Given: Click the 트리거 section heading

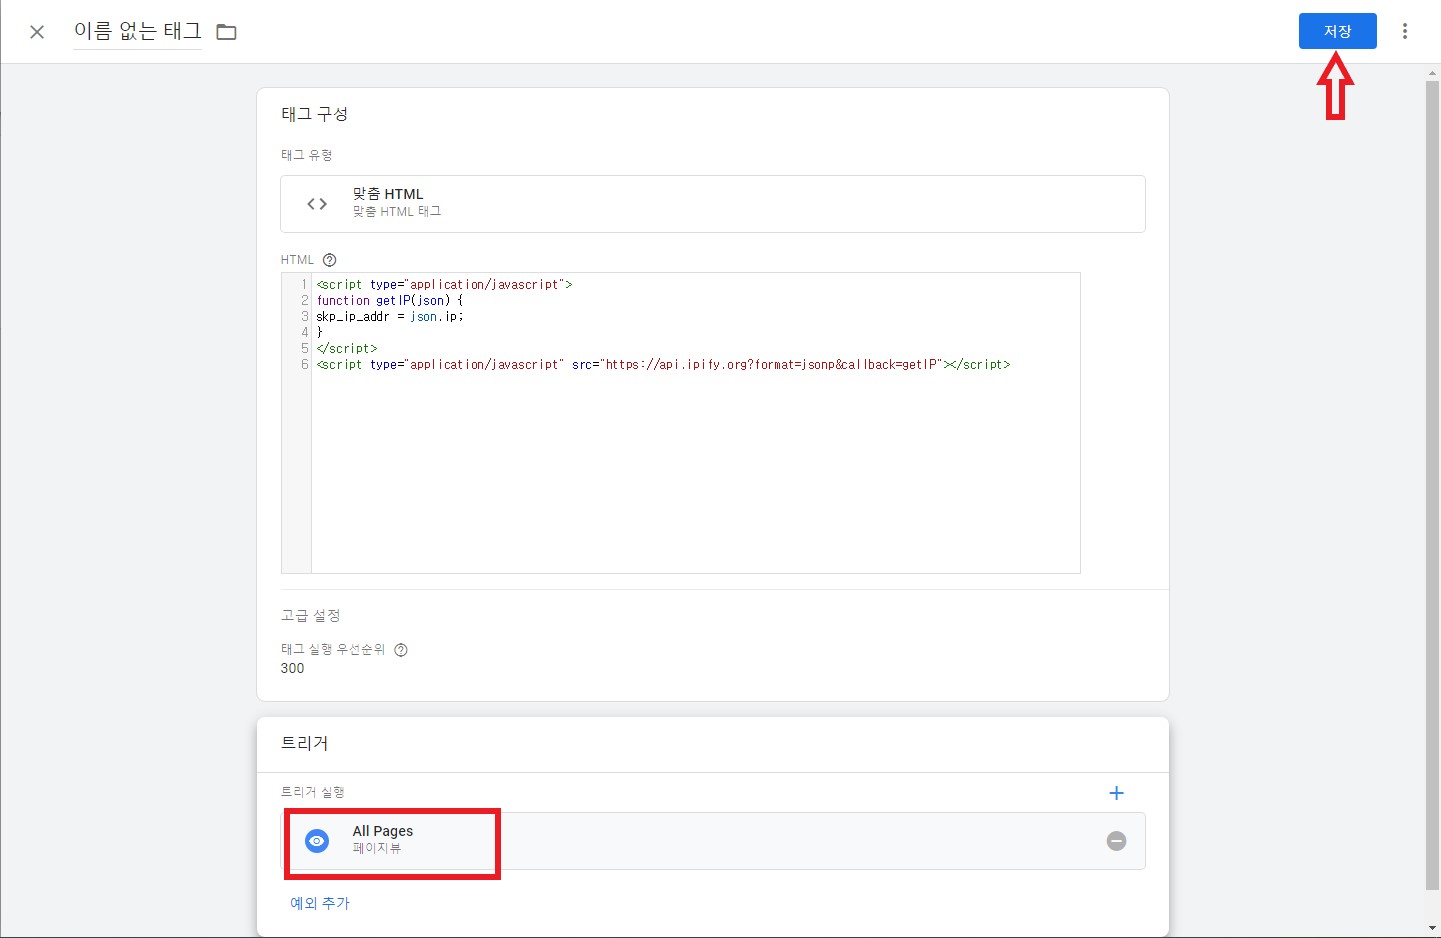Looking at the screenshot, I should coord(305,743).
